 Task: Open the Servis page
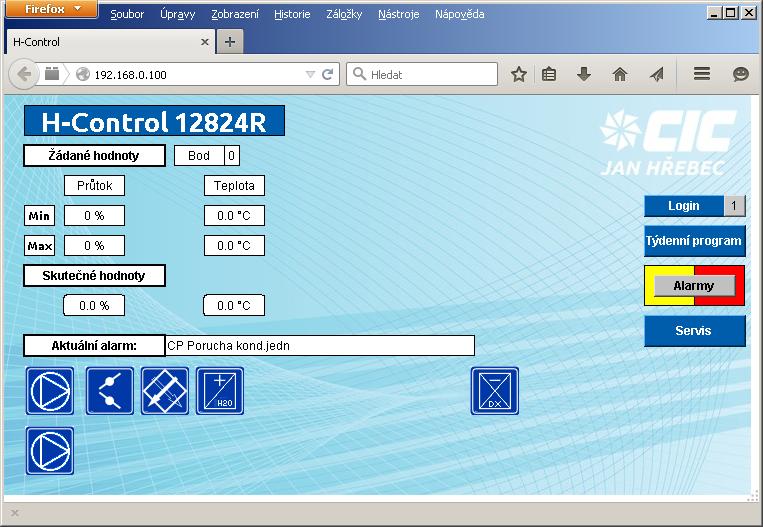coord(694,331)
